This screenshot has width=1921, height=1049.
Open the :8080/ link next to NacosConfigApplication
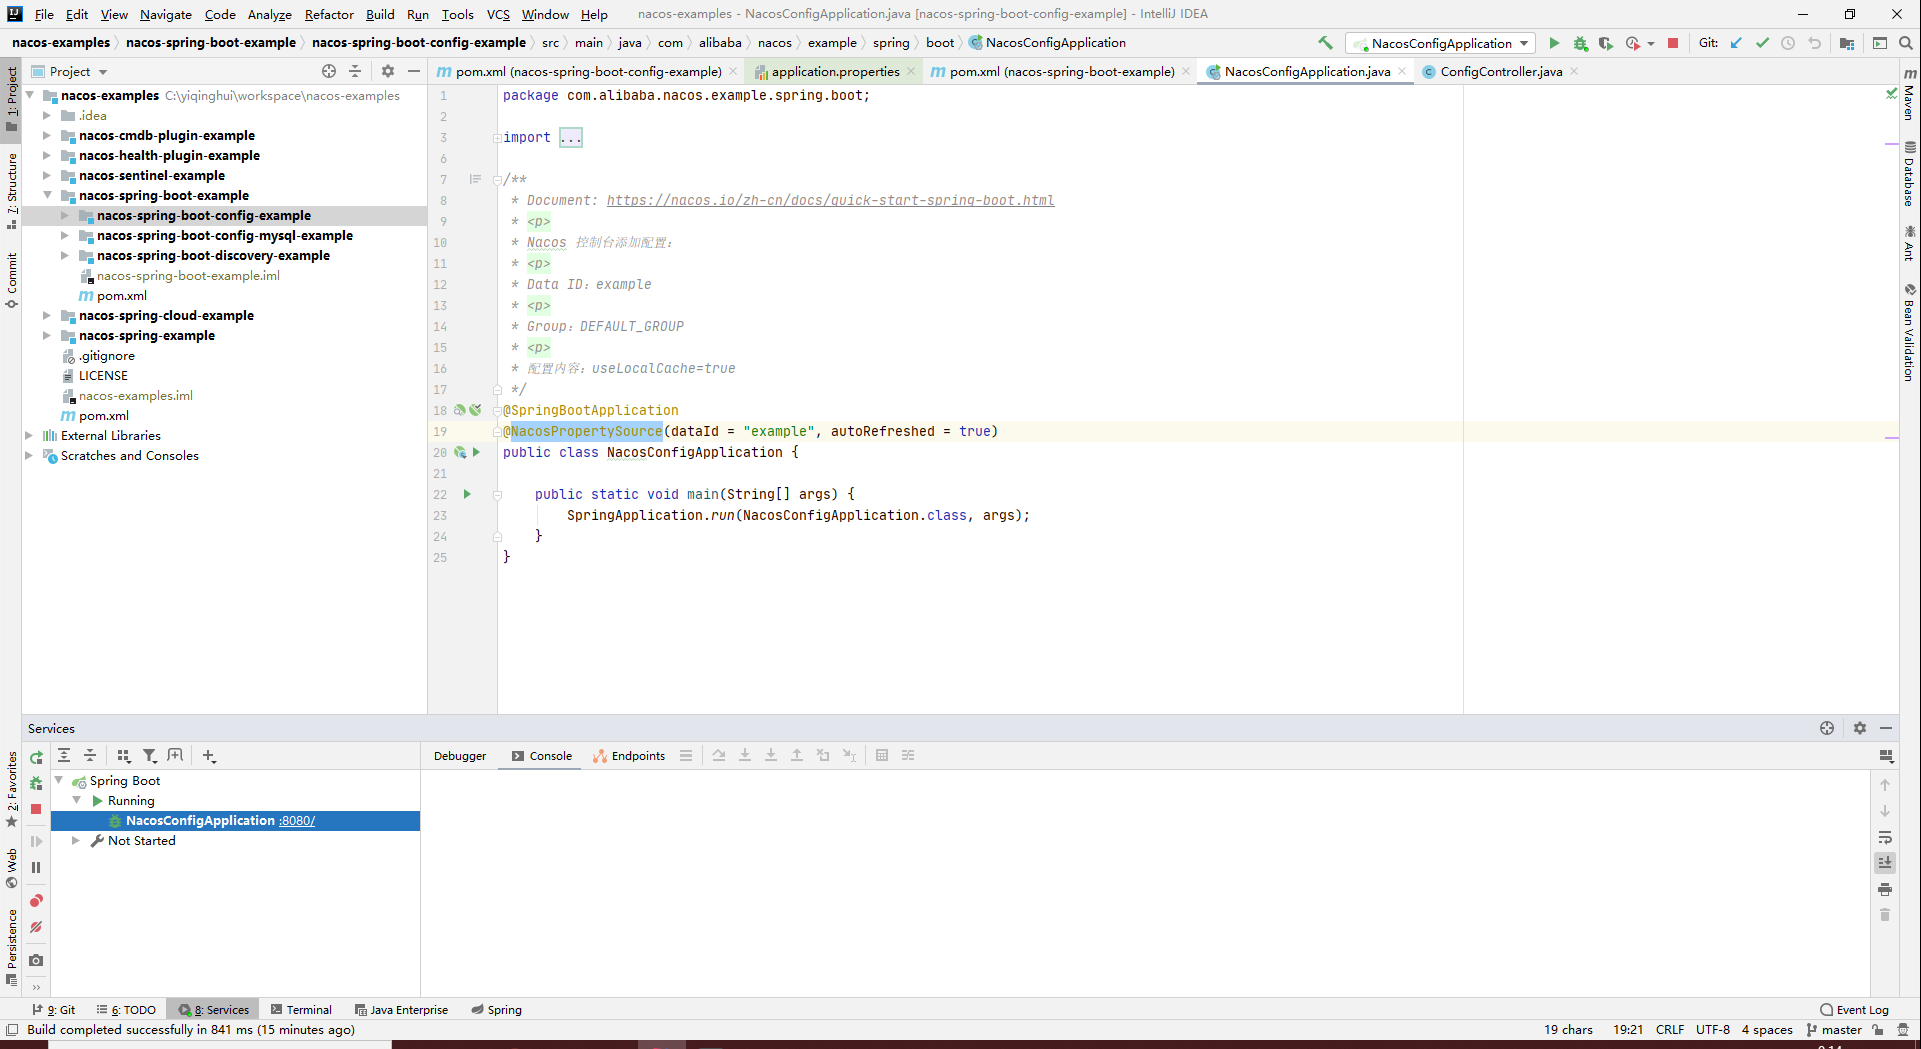coord(297,820)
